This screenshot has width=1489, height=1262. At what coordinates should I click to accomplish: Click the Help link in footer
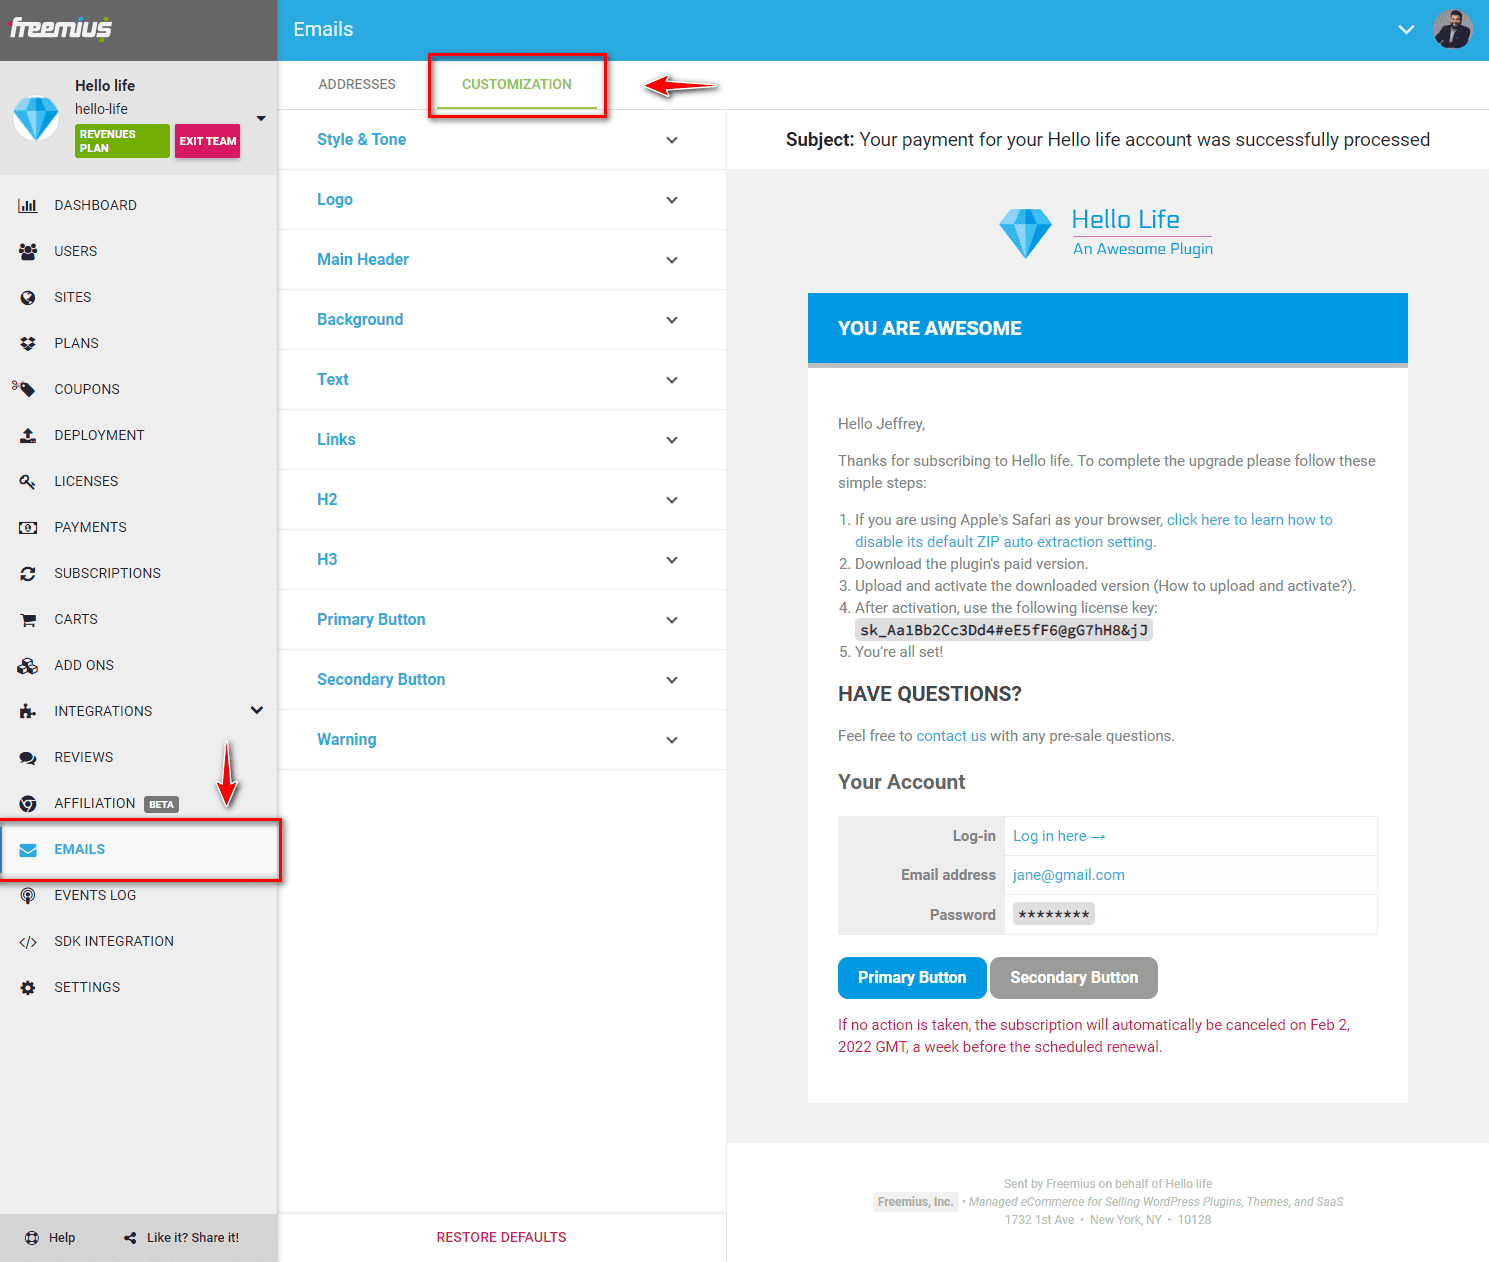(50, 1237)
